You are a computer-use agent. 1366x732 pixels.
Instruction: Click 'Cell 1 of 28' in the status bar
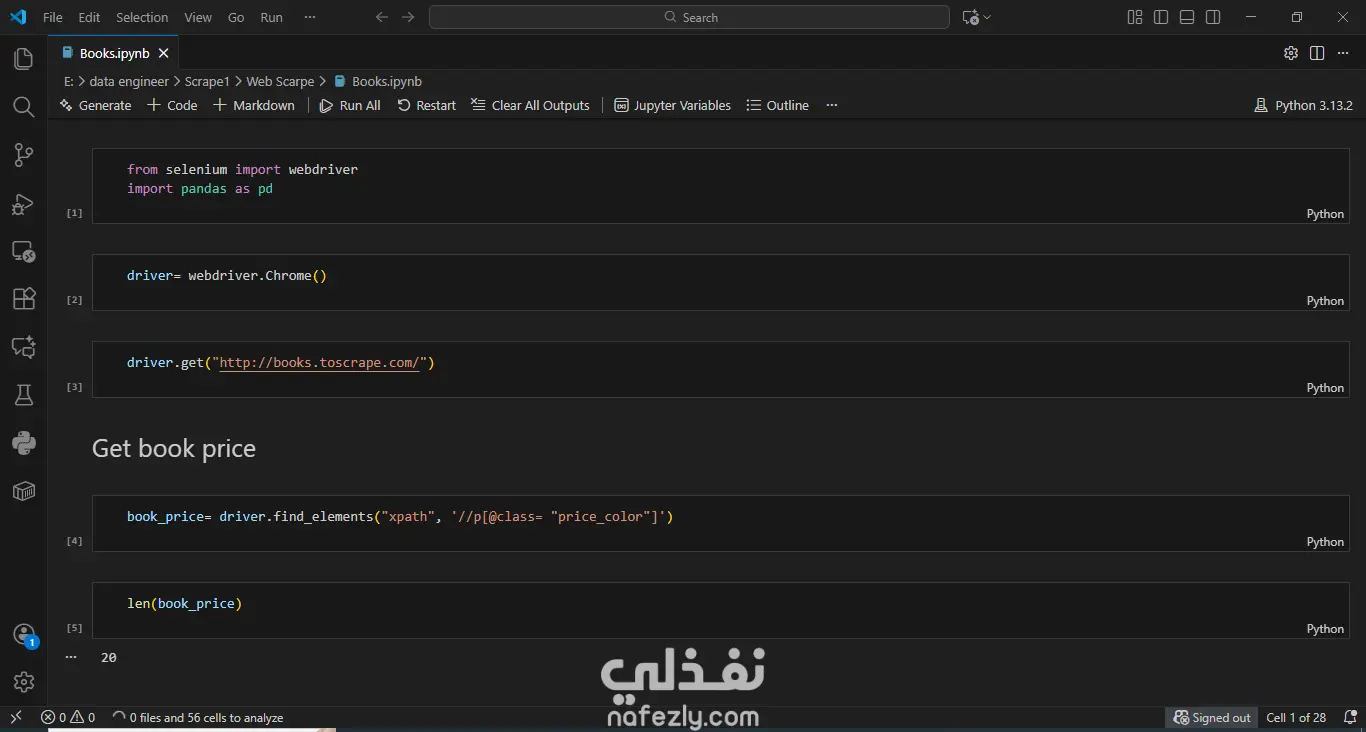(x=1296, y=717)
